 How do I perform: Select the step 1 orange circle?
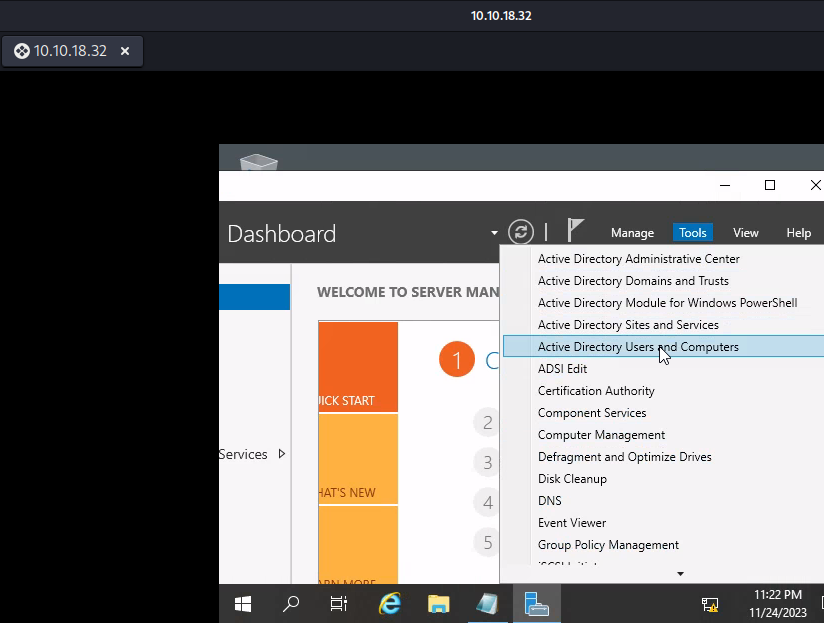(x=457, y=359)
